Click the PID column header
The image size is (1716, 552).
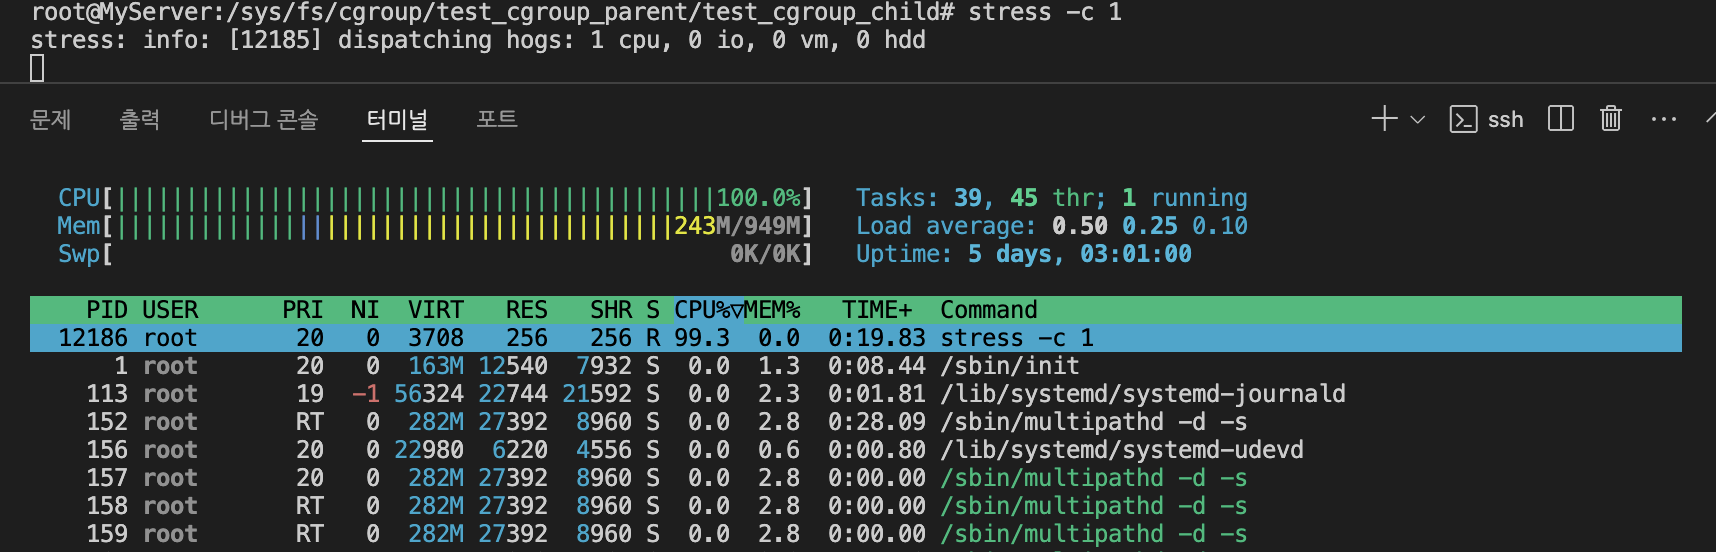pyautogui.click(x=107, y=310)
